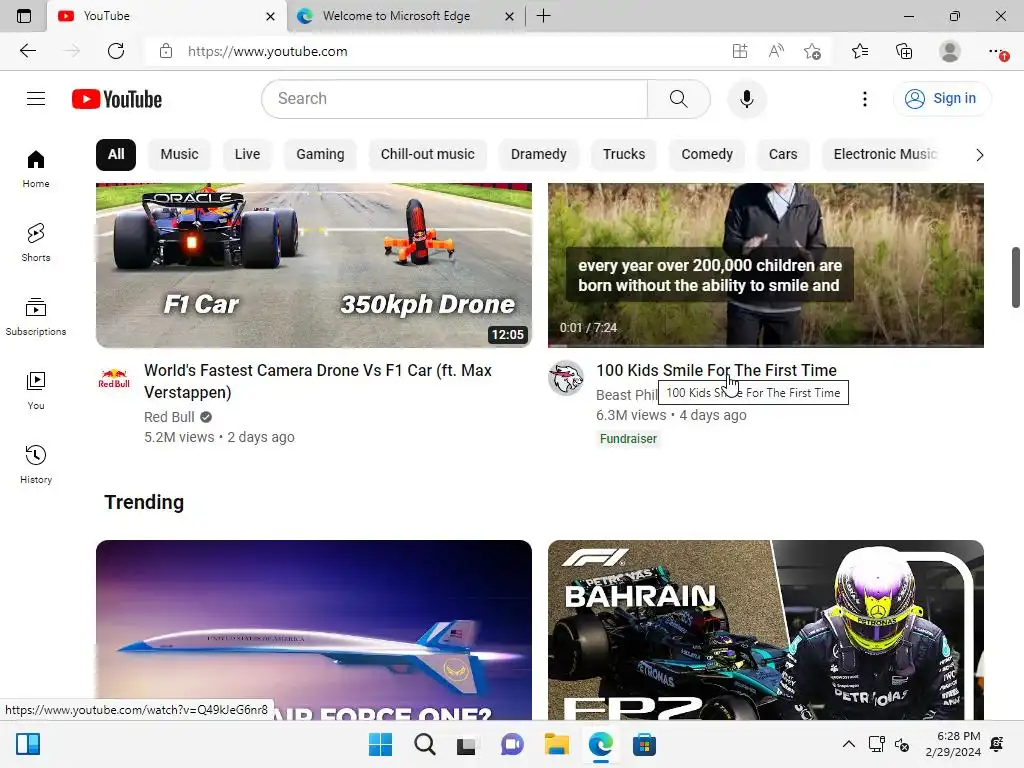The width and height of the screenshot is (1024, 768).
Task: Open the Favorites list
Action: point(860,51)
